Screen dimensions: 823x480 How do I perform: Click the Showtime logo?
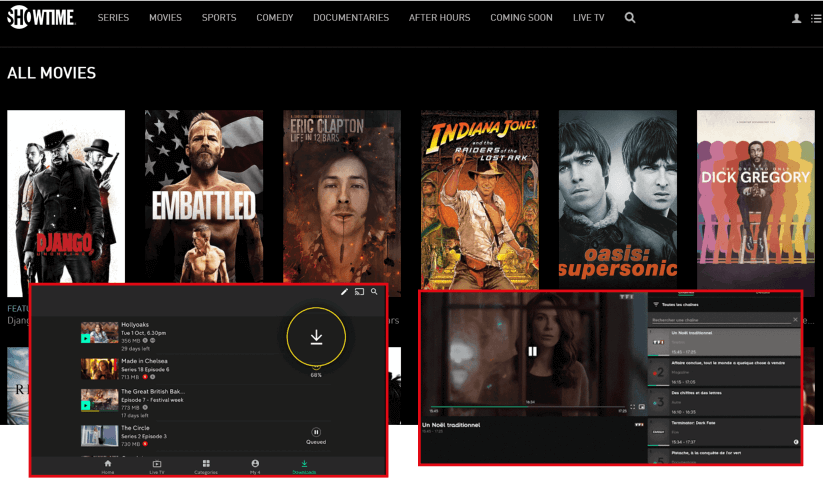(41, 17)
